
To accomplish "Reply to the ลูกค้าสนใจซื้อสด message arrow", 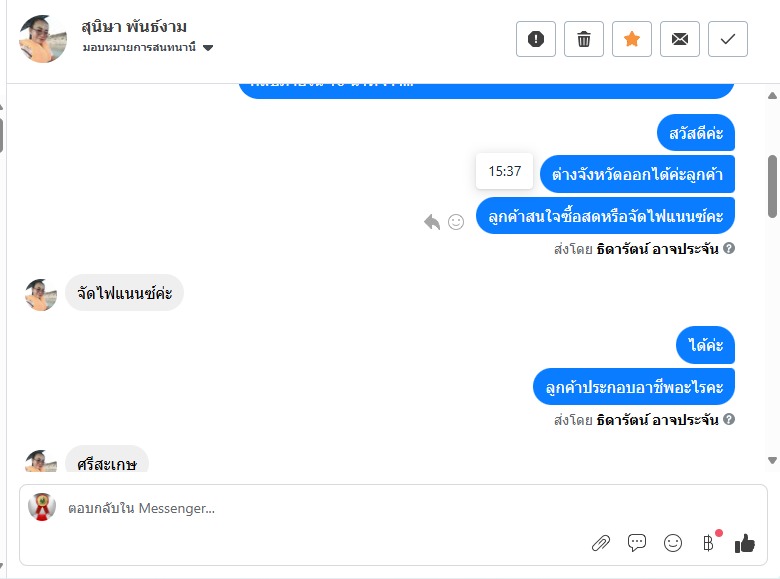I will (x=432, y=222).
